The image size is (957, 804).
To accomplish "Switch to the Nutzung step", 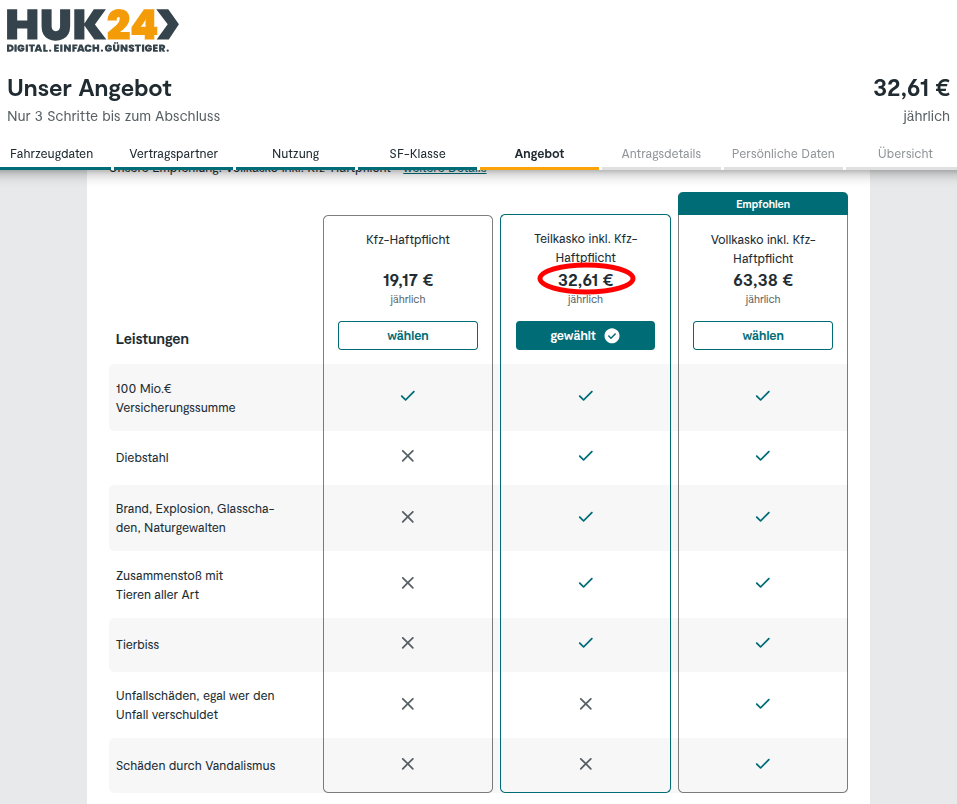I will coord(295,154).
